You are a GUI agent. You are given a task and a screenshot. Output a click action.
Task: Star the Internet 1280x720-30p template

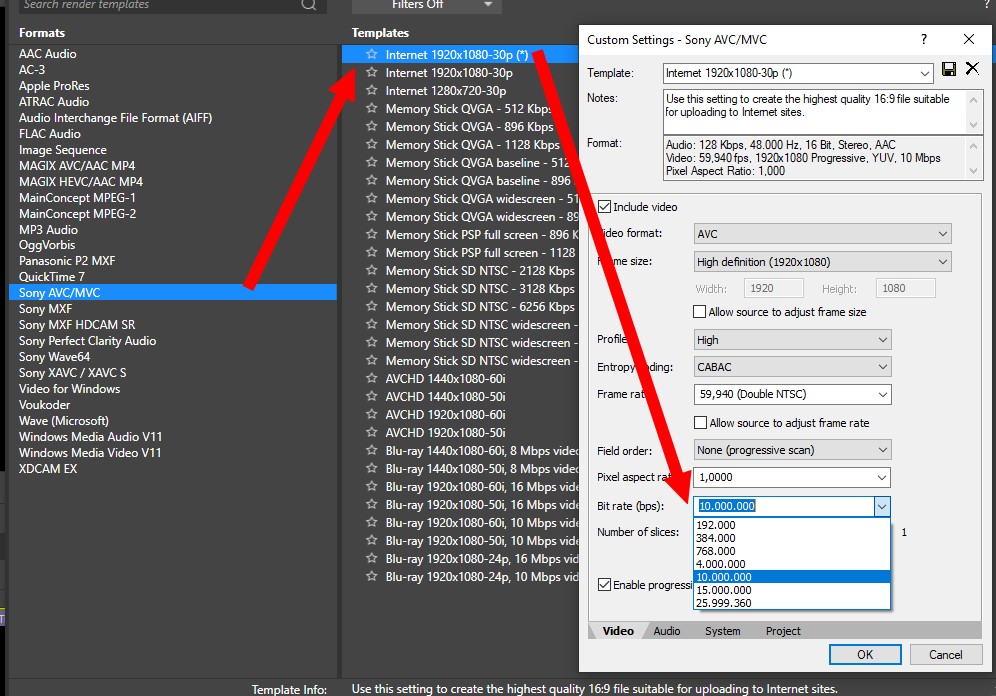[372, 91]
